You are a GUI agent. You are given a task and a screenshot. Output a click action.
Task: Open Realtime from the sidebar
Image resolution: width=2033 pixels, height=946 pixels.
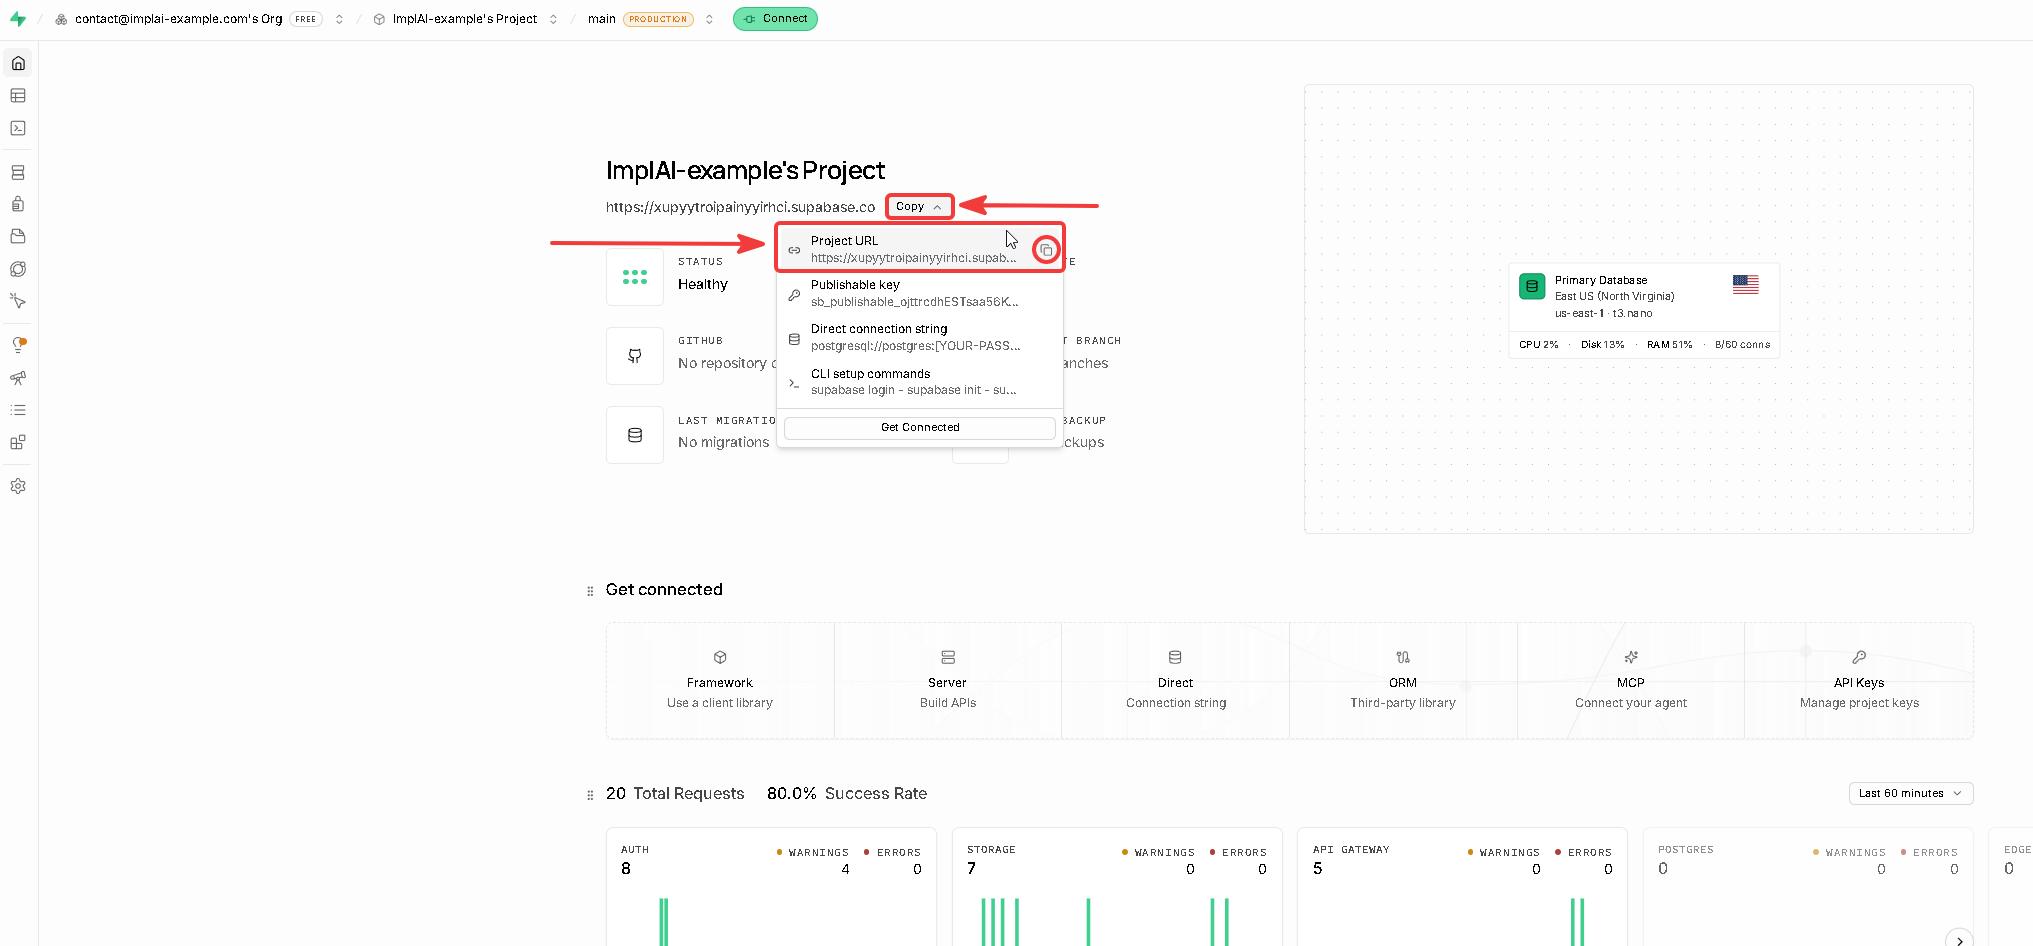tap(18, 301)
